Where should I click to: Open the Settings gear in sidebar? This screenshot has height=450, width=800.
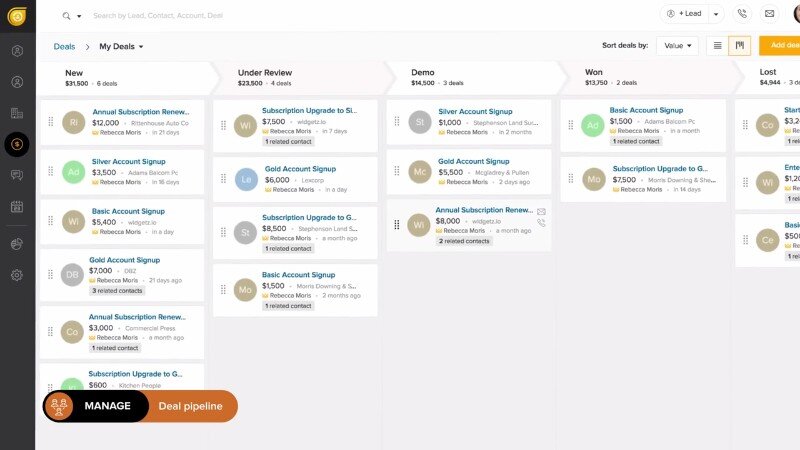(x=17, y=275)
